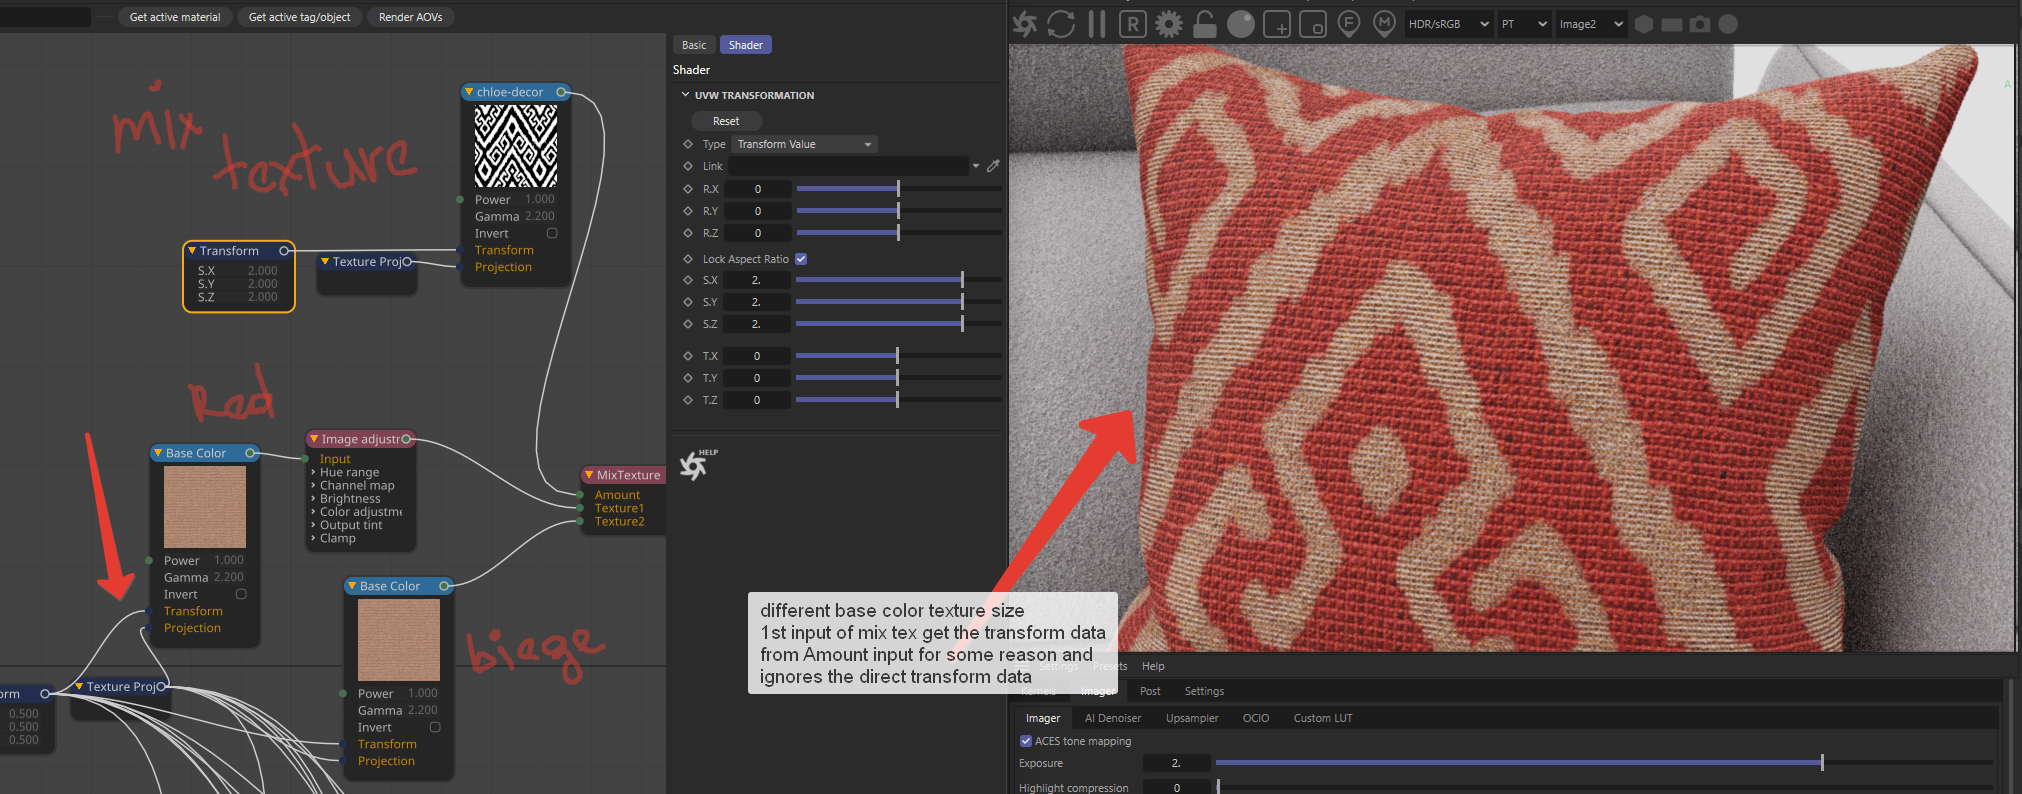
Task: Collapse the chloe-decor node
Action: [x=469, y=92]
